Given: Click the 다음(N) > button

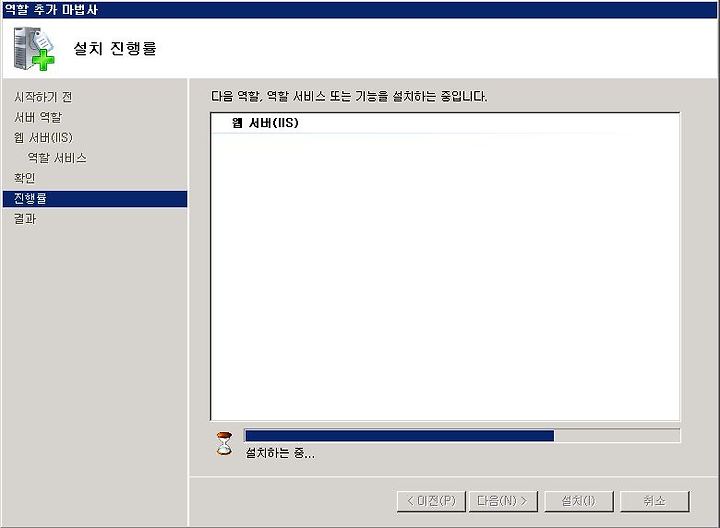Looking at the screenshot, I should coord(503,501).
